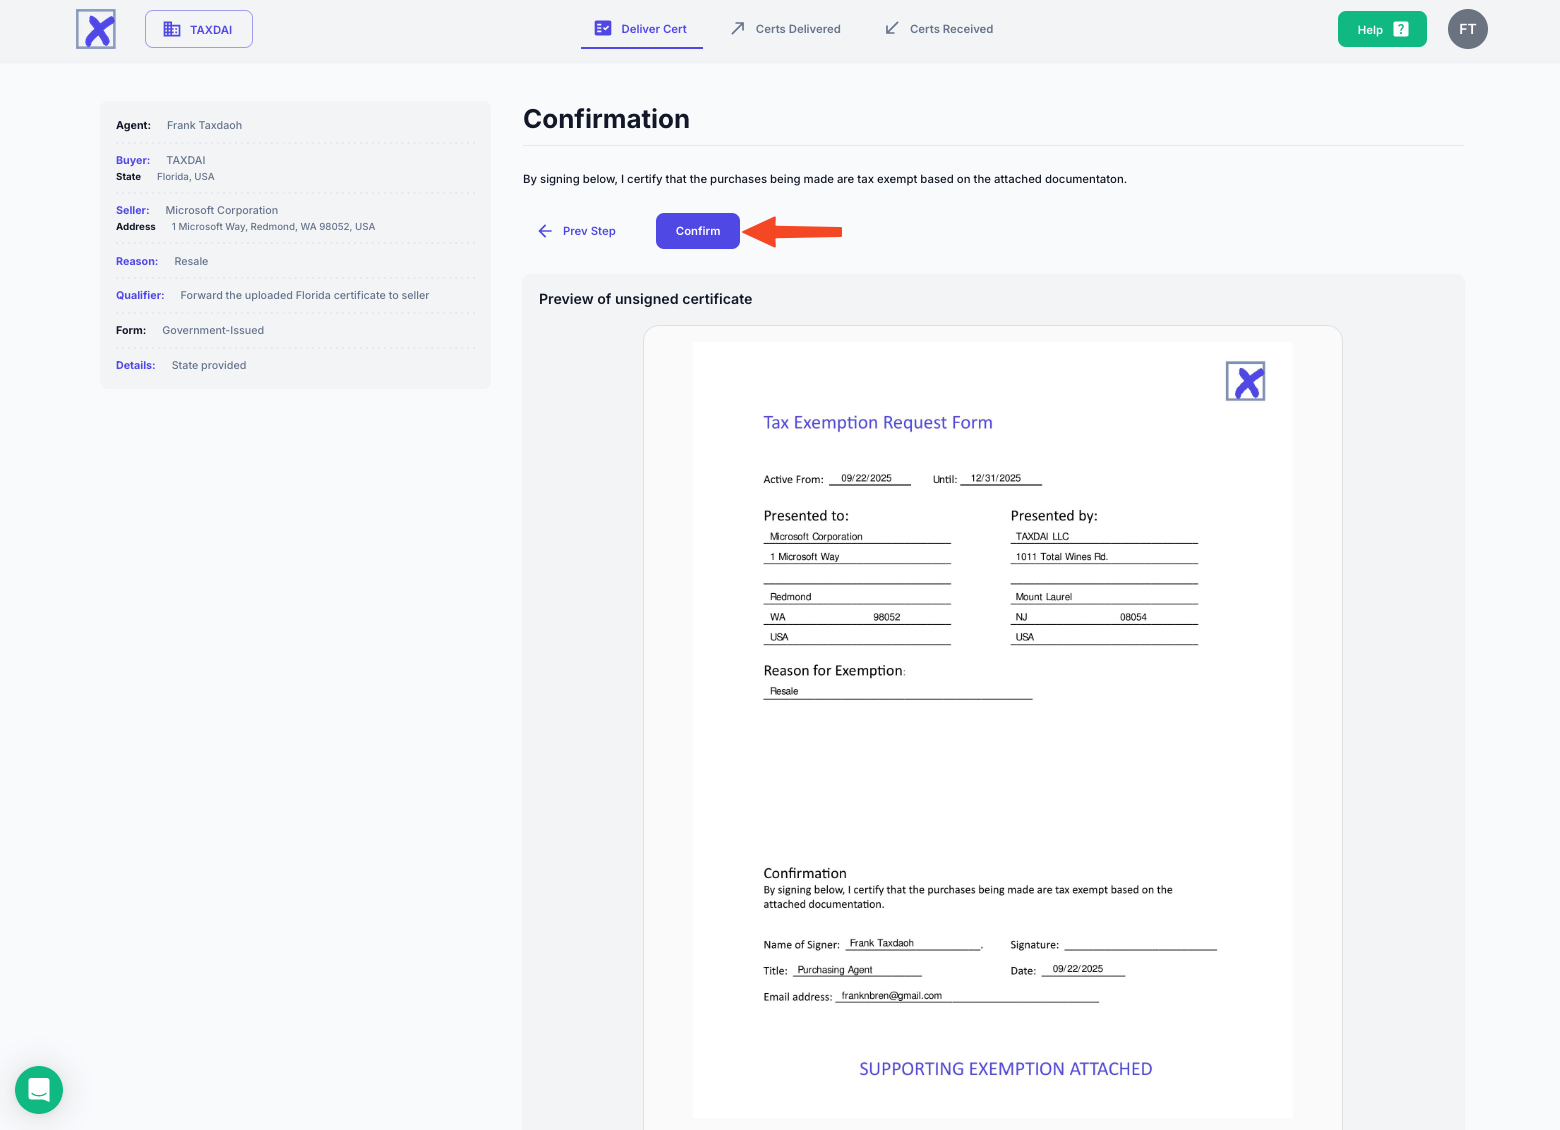1560x1130 pixels.
Task: Go to the Certs Received tab
Action: [x=951, y=29]
